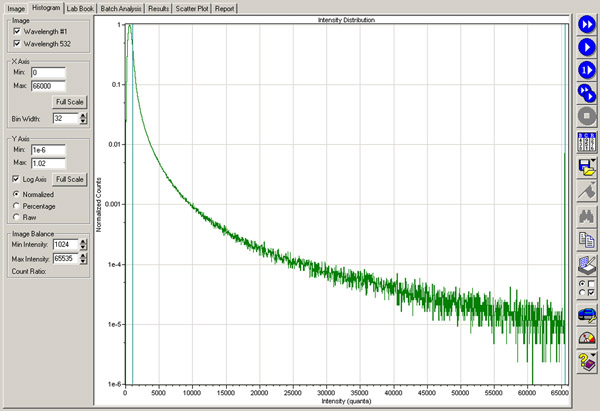
Task: Increase Max Intensity with up spinner
Action: pos(83,256)
